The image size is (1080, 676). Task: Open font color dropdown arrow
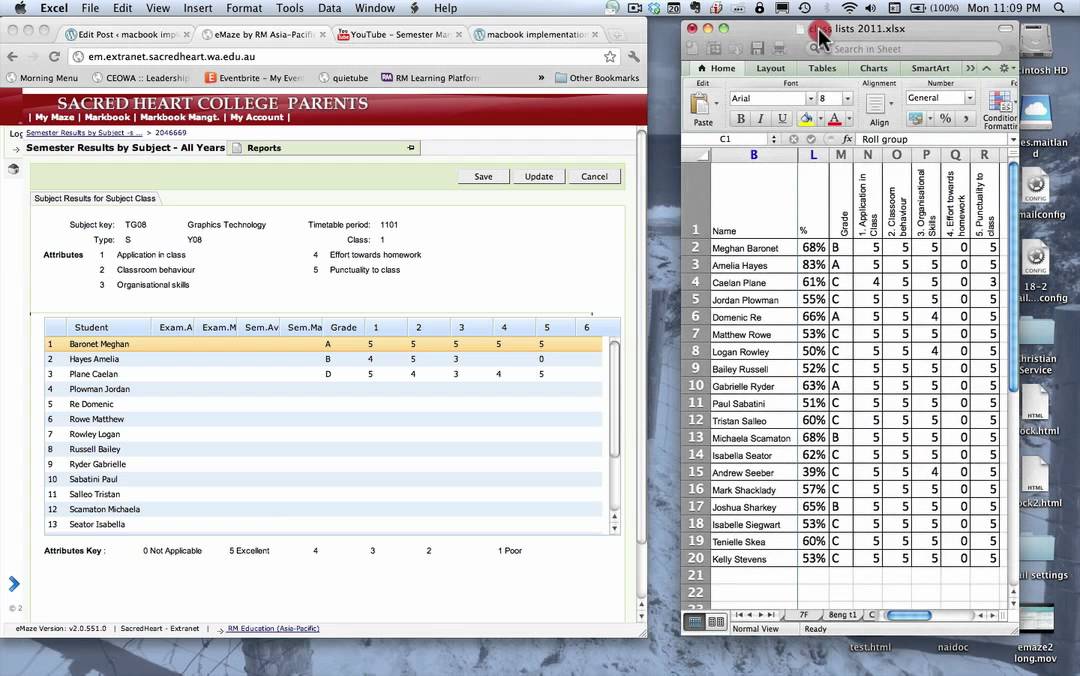[x=849, y=119]
